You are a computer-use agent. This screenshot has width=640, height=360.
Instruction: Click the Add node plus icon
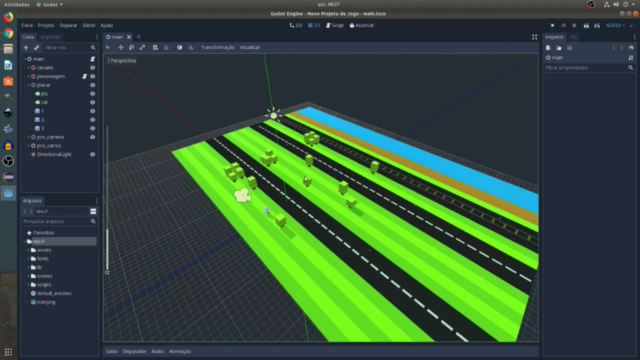[26, 48]
